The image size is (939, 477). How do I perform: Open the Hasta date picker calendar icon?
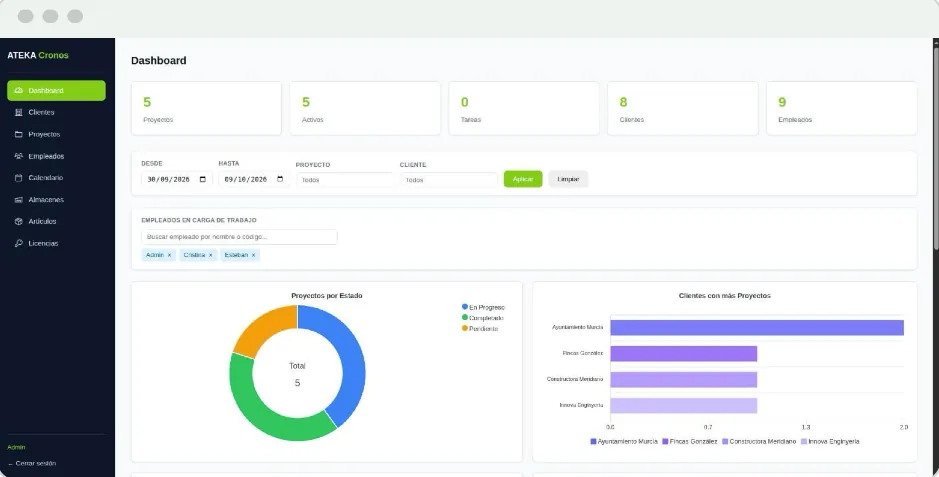click(x=280, y=179)
